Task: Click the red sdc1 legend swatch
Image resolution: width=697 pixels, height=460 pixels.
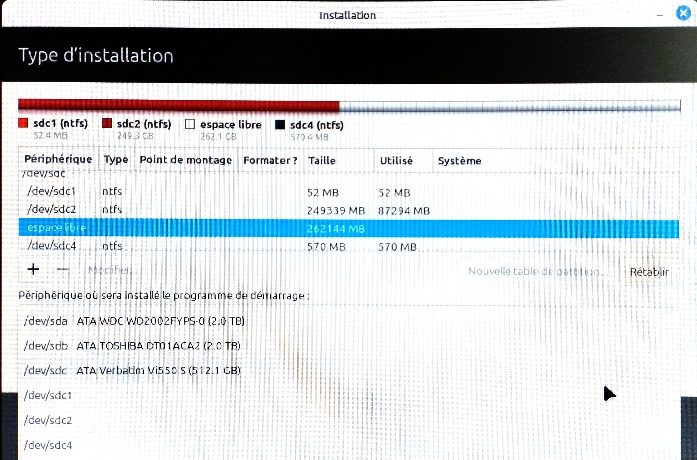Action: [24, 125]
